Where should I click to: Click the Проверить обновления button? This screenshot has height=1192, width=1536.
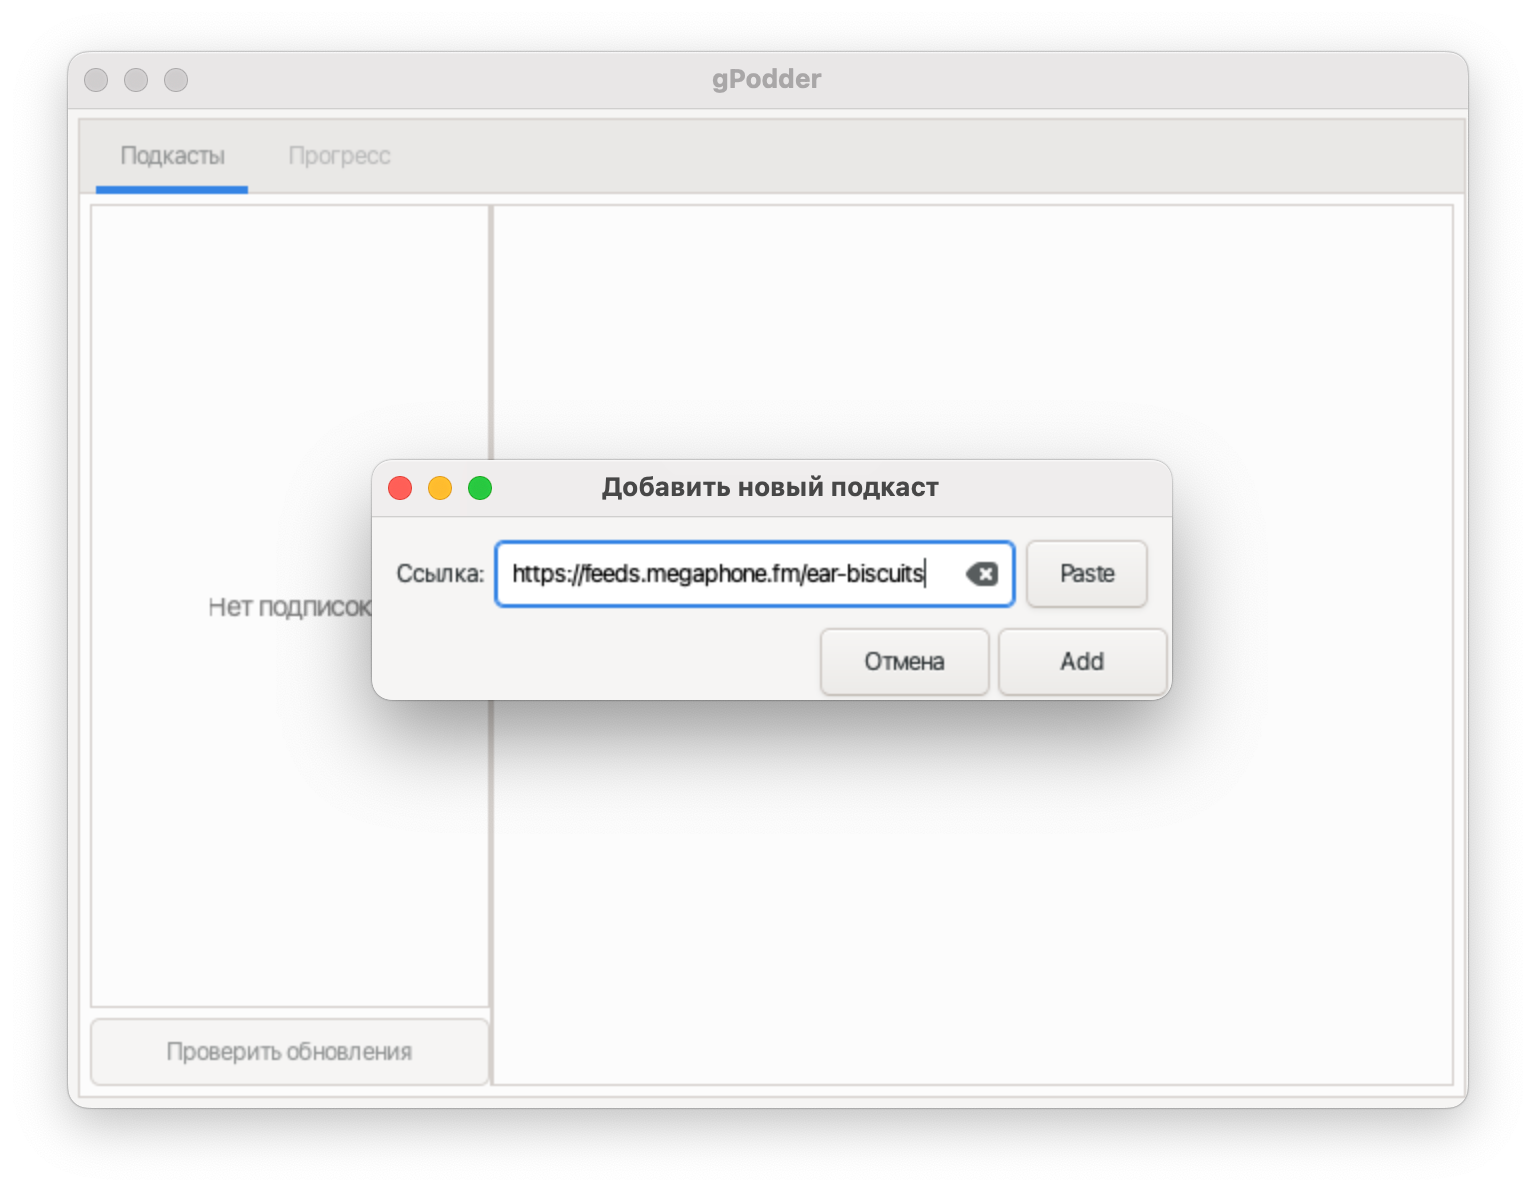pyautogui.click(x=289, y=1052)
